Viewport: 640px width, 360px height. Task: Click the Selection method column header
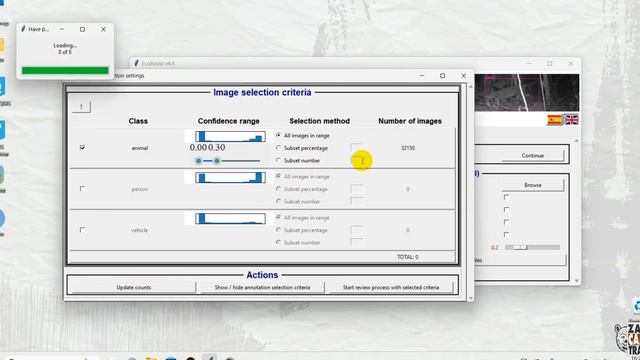(320, 121)
